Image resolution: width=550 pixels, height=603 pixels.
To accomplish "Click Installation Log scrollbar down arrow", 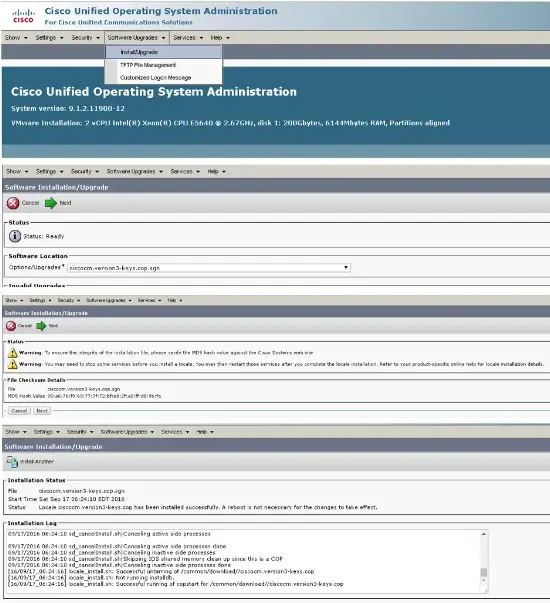I will click(x=484, y=581).
